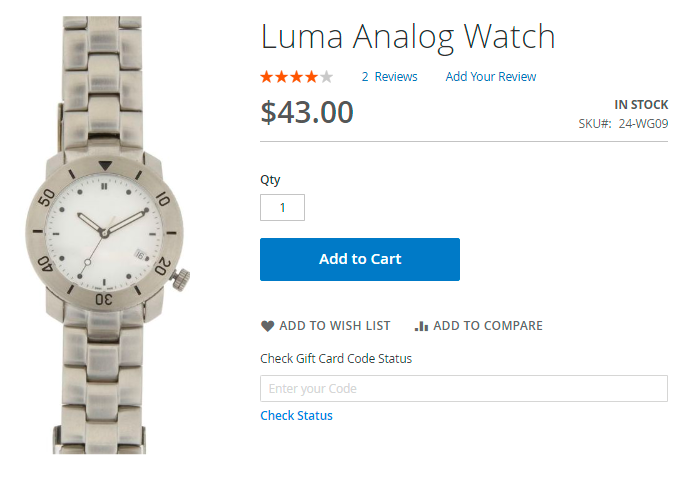Select the SKU value 24-WG09
This screenshot has width=684, height=477.
point(643,124)
